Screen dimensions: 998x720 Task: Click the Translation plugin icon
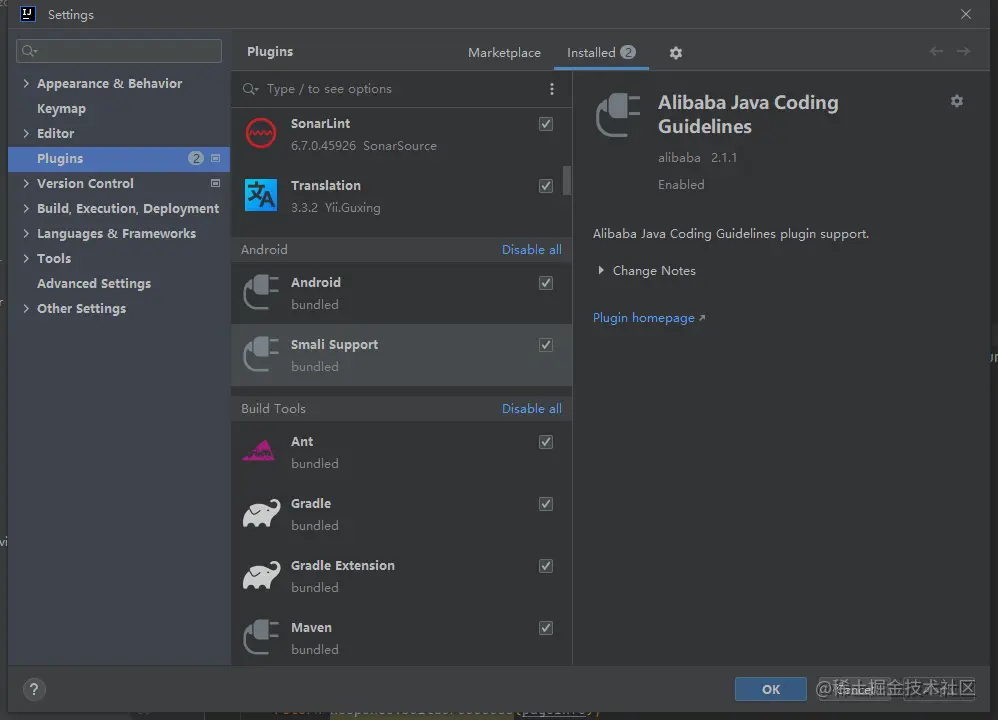pos(261,196)
